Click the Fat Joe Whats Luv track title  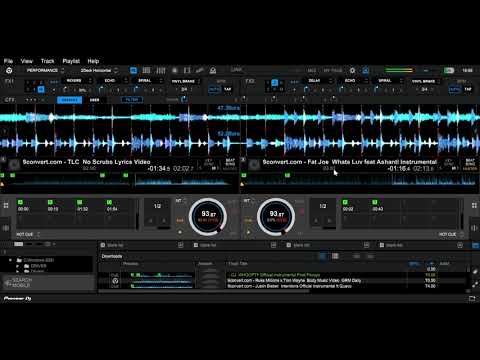pos(350,162)
